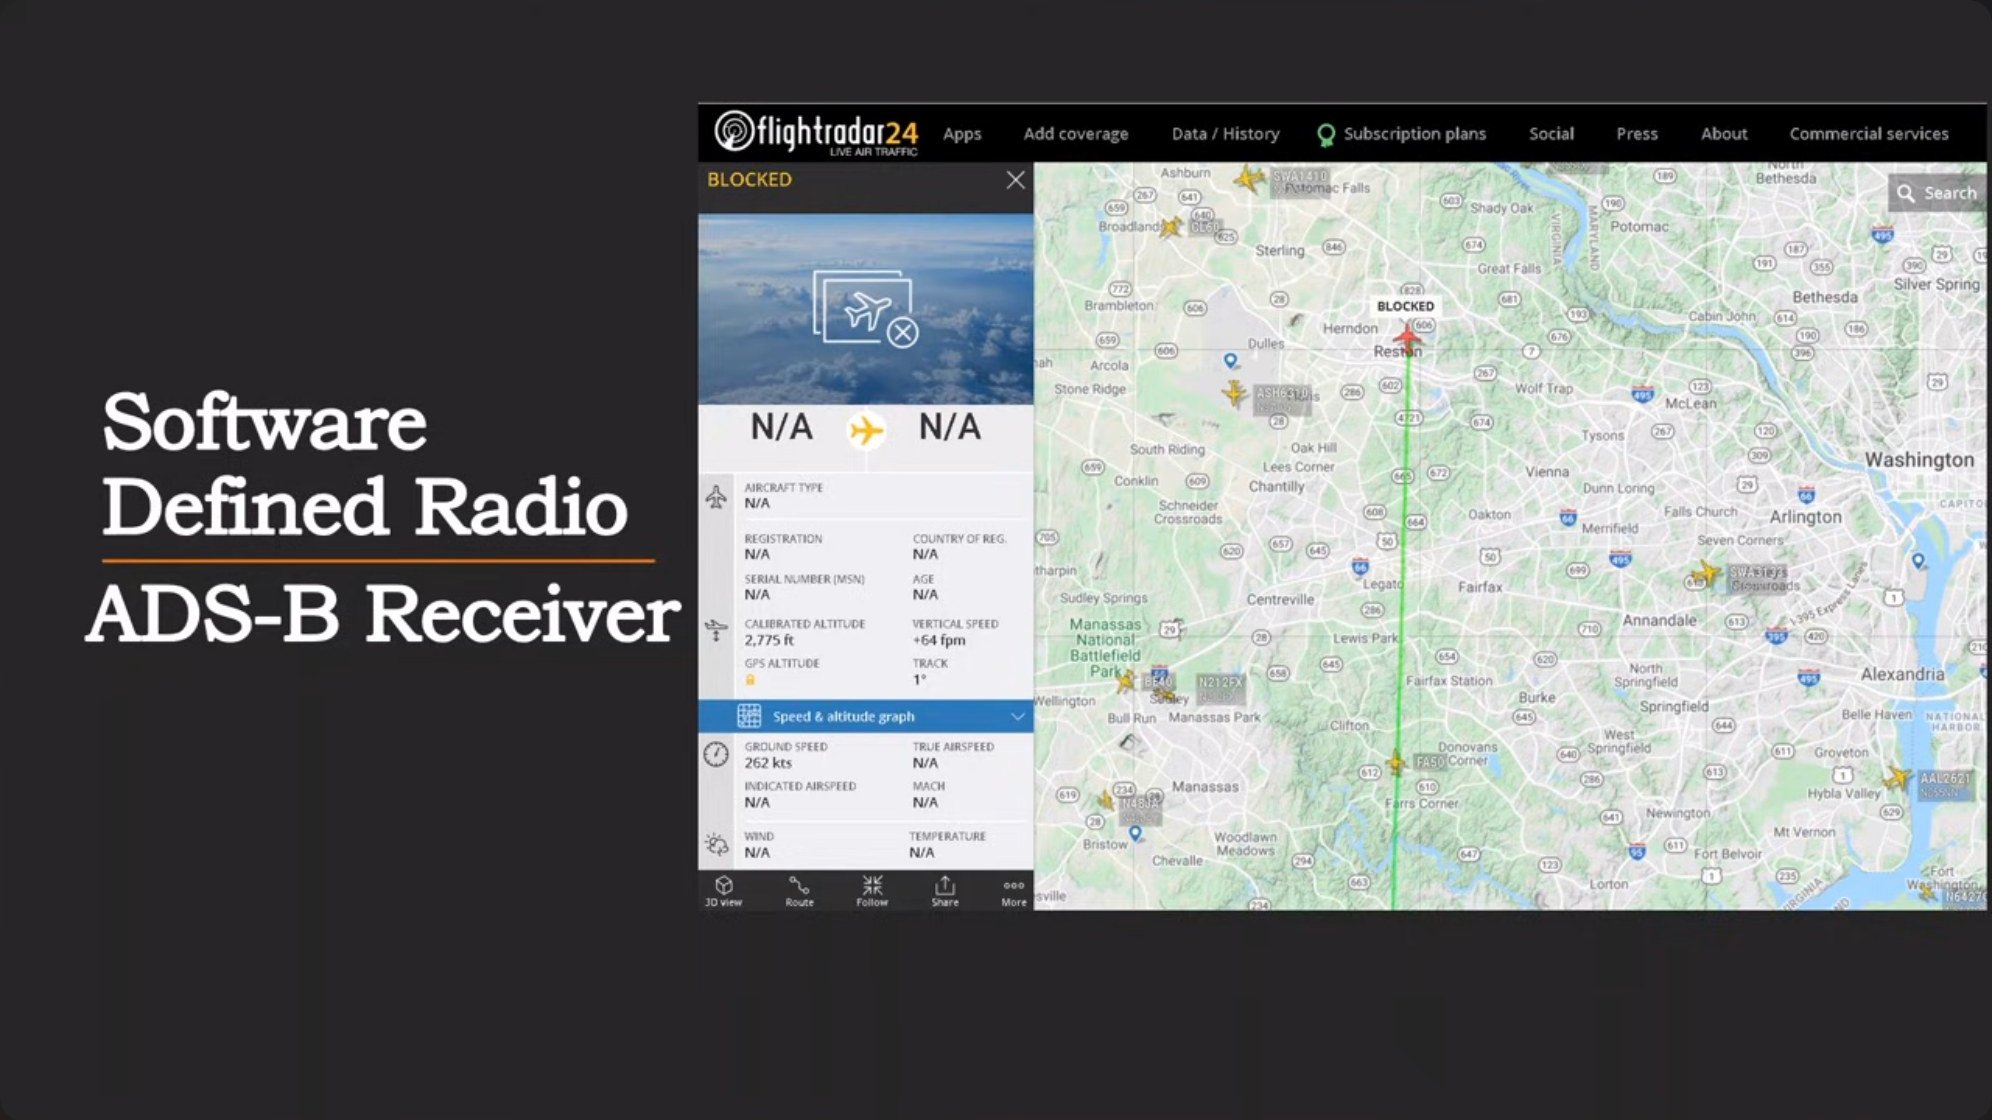Click the vertical speed value +64 fpm
The width and height of the screenshot is (1992, 1120).
tap(939, 640)
